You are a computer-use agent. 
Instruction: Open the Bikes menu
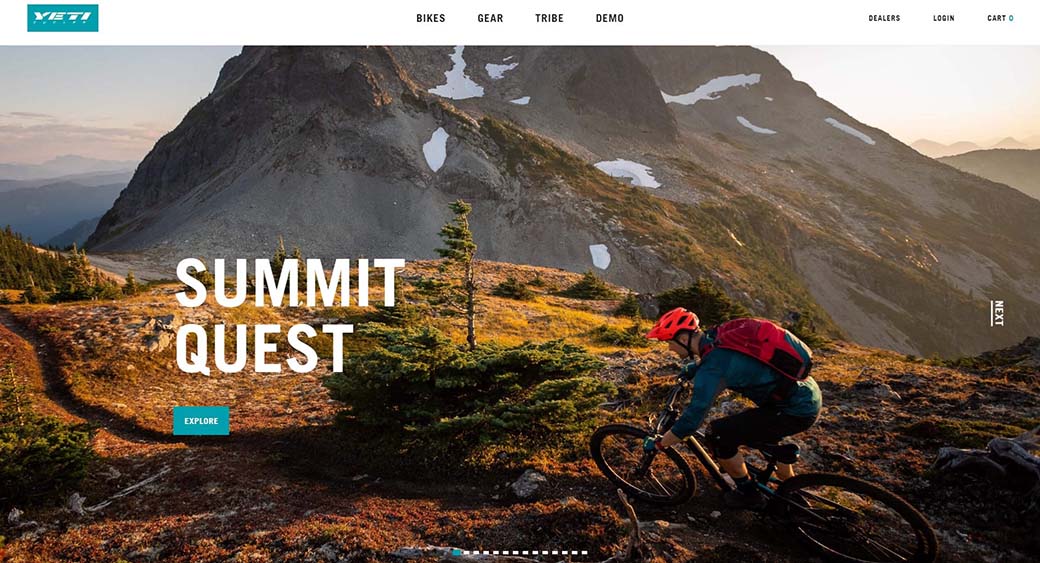[430, 19]
